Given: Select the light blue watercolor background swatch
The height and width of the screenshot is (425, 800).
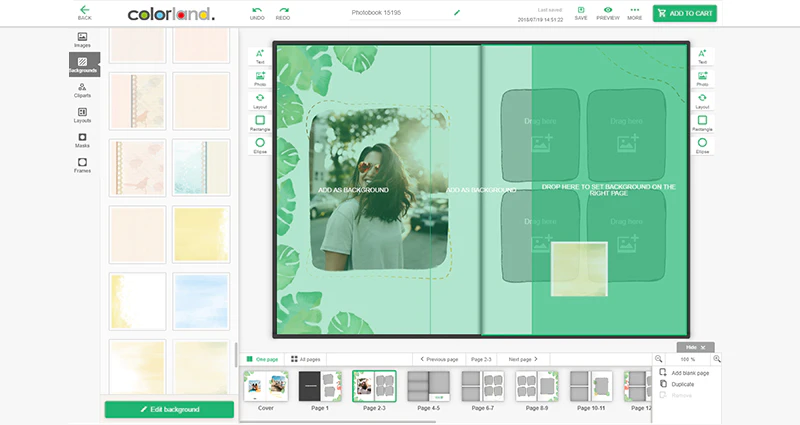Looking at the screenshot, I should tap(201, 302).
